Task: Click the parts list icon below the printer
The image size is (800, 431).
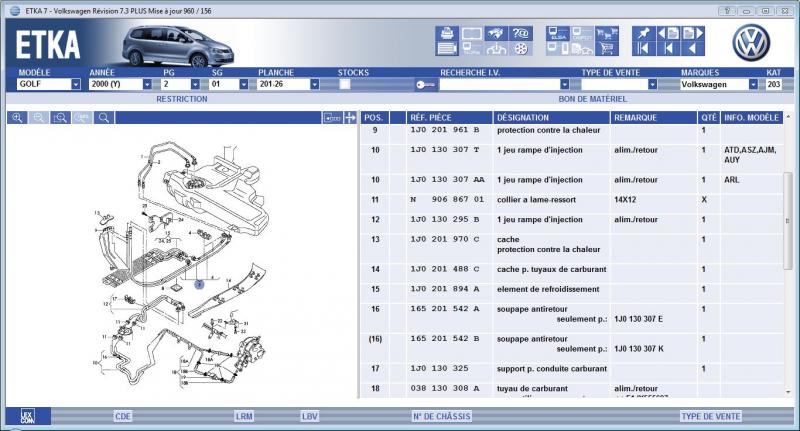Action: [447, 49]
